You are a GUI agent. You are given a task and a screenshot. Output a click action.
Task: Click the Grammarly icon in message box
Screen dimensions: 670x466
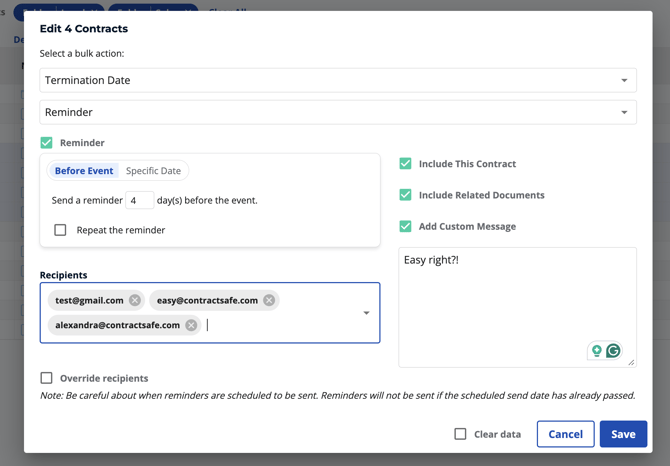[613, 351]
